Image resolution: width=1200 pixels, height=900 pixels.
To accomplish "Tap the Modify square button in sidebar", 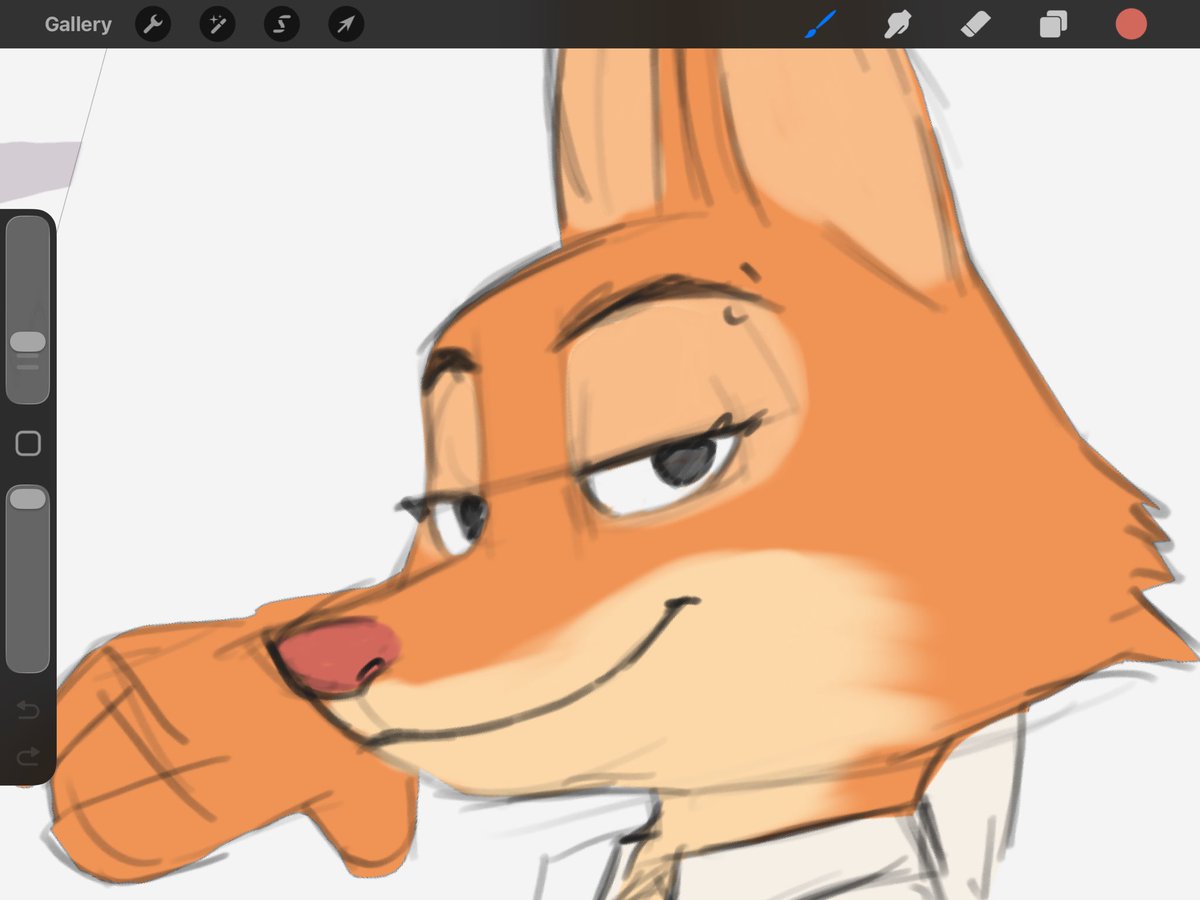I will (x=28, y=444).
